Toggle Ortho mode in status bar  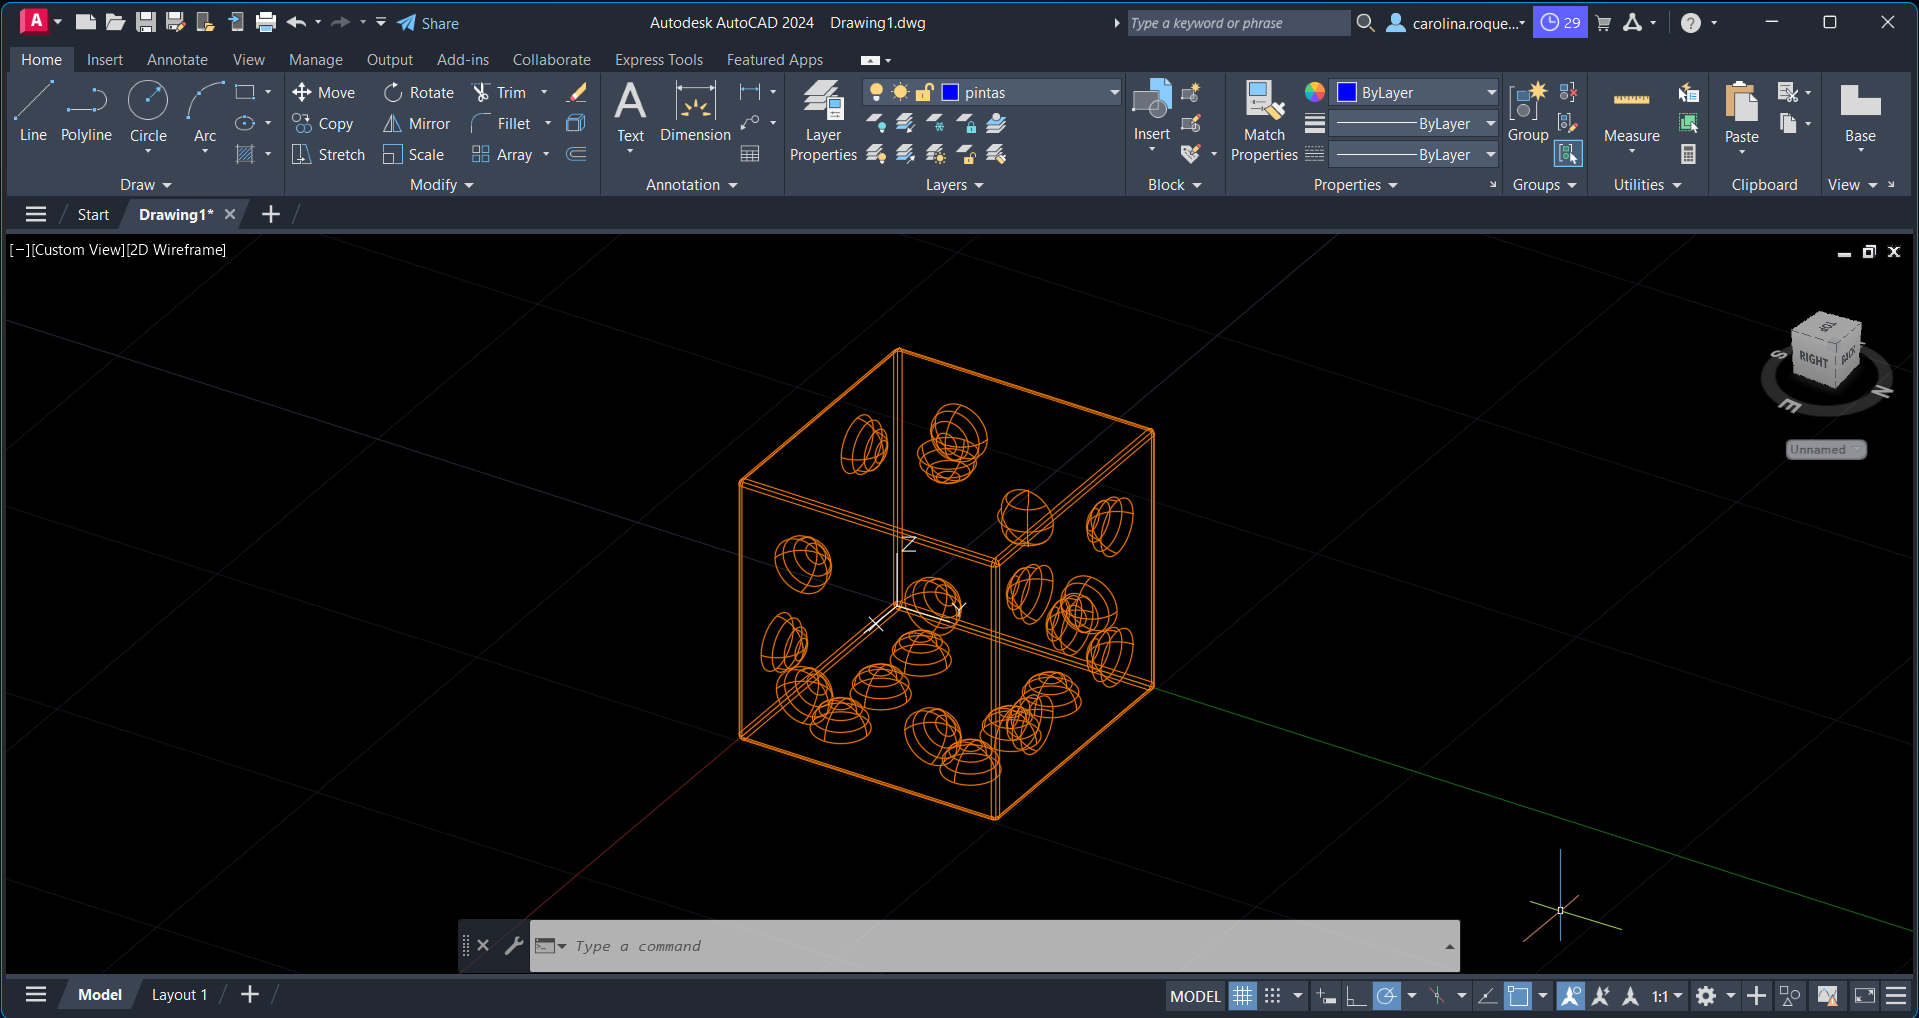(x=1356, y=996)
